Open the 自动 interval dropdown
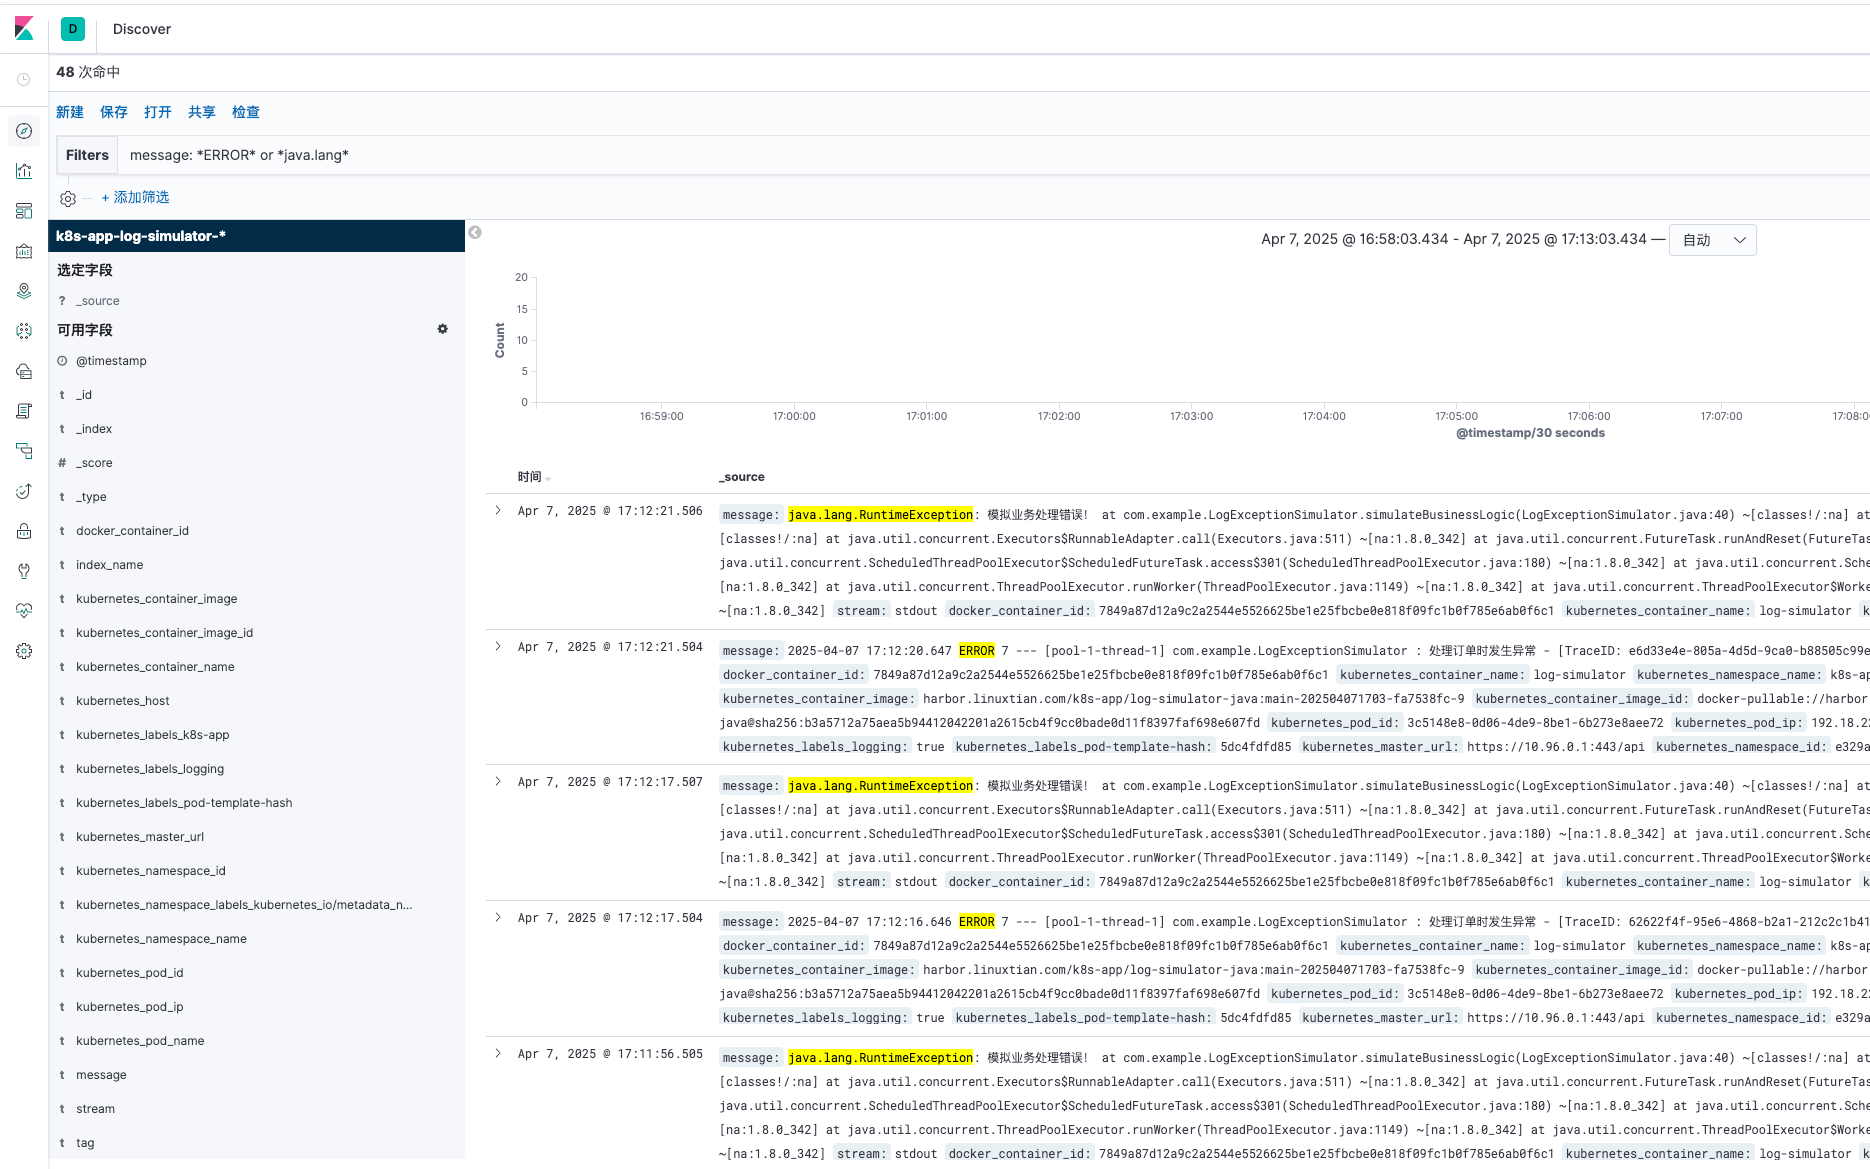This screenshot has height=1169, width=1870. pyautogui.click(x=1712, y=240)
